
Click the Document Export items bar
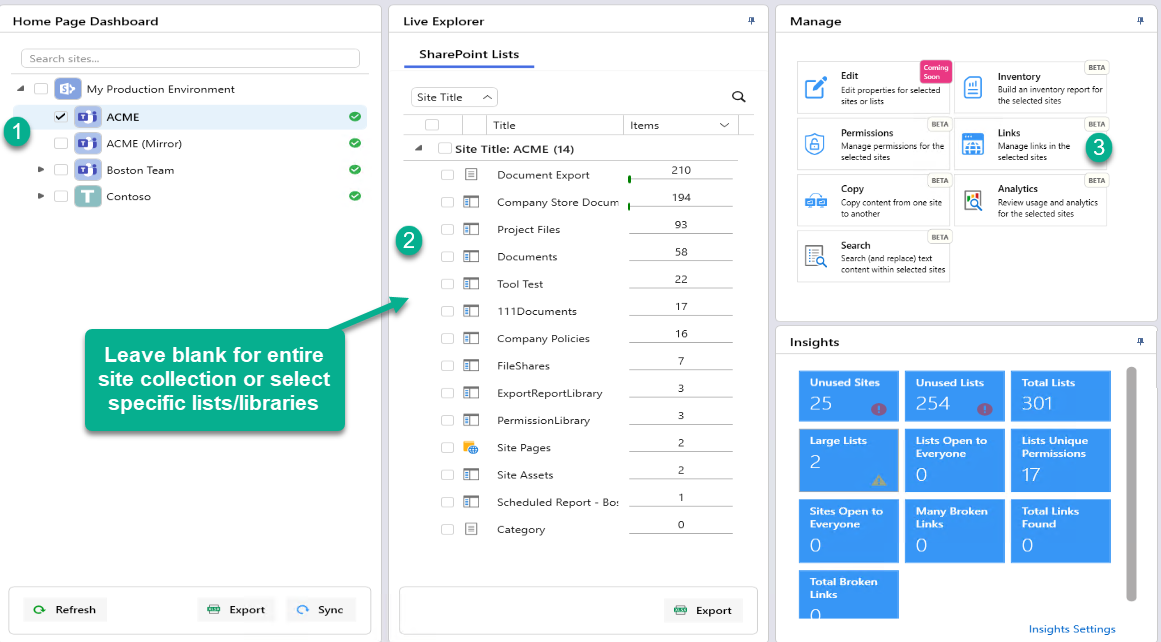tap(680, 175)
